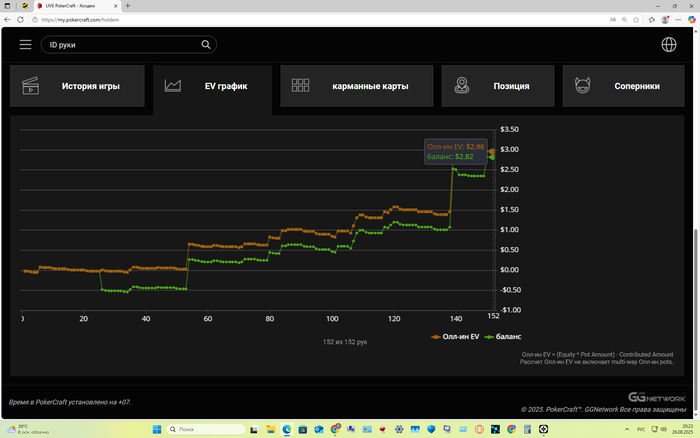Click the "-$1.00" y-axis label
Viewport: 700px width, 438px height.
click(x=510, y=310)
